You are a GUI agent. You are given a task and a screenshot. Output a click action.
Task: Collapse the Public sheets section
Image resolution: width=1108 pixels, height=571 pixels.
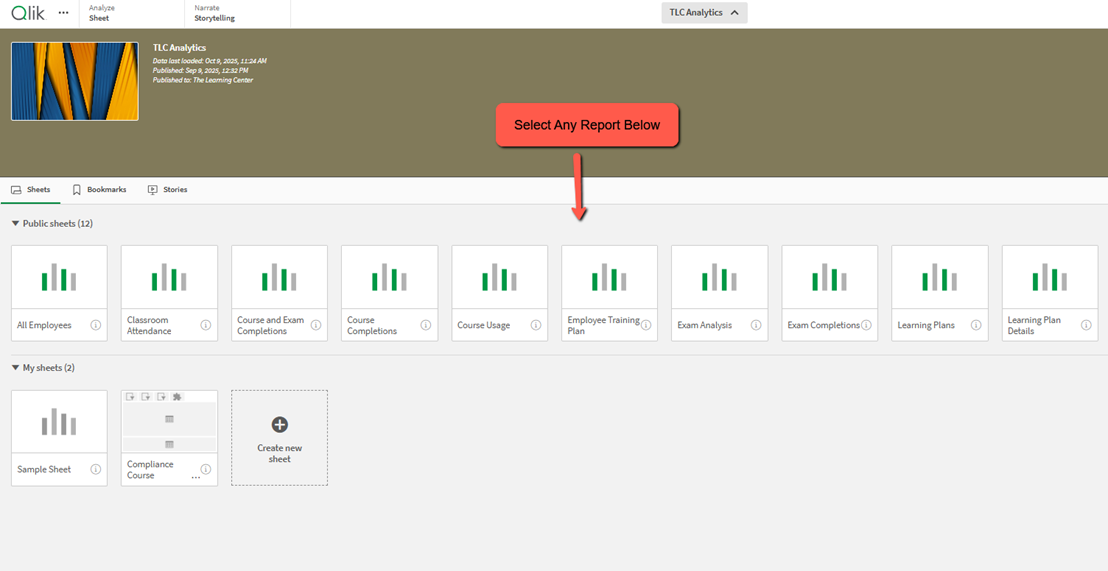pyautogui.click(x=15, y=224)
